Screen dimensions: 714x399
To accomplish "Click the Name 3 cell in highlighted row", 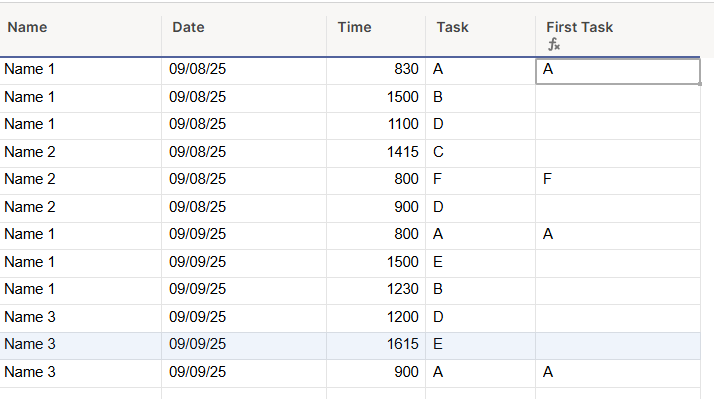I will [81, 346].
